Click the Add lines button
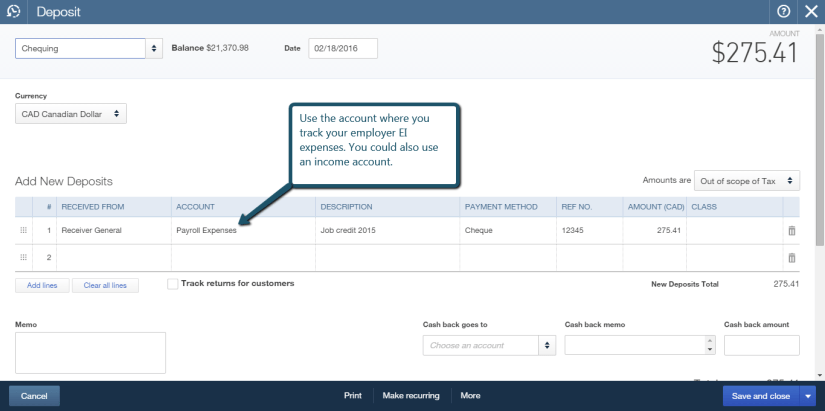Viewport: 825px width, 411px height. (42, 285)
